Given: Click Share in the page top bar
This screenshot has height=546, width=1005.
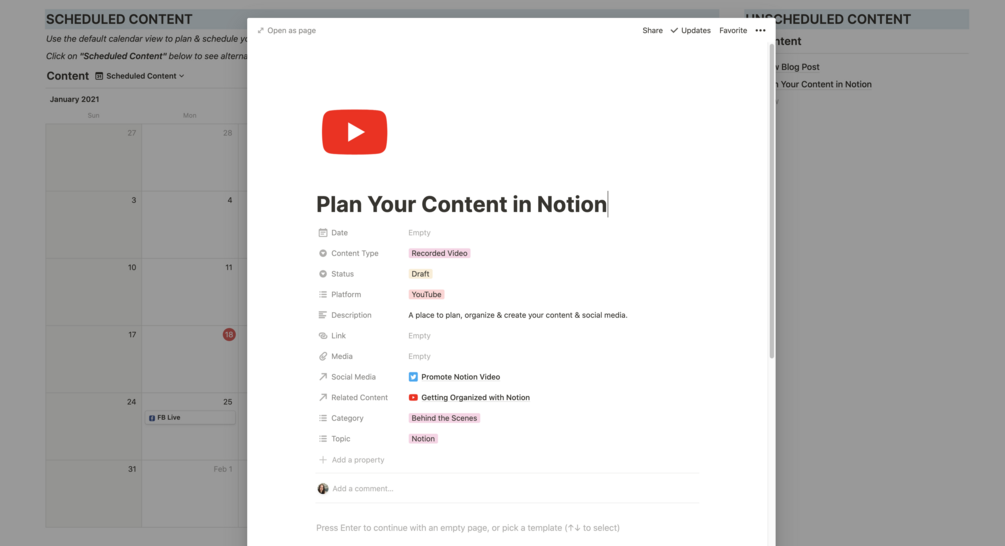Looking at the screenshot, I should (x=652, y=30).
